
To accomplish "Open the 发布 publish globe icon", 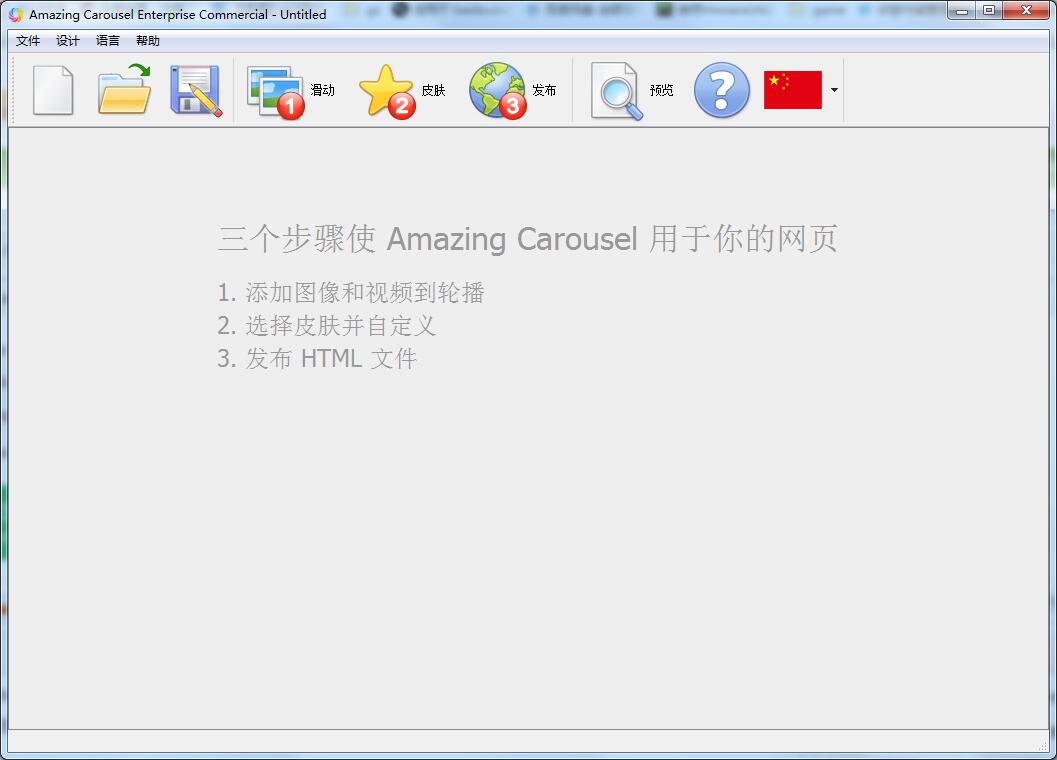I will [x=498, y=90].
